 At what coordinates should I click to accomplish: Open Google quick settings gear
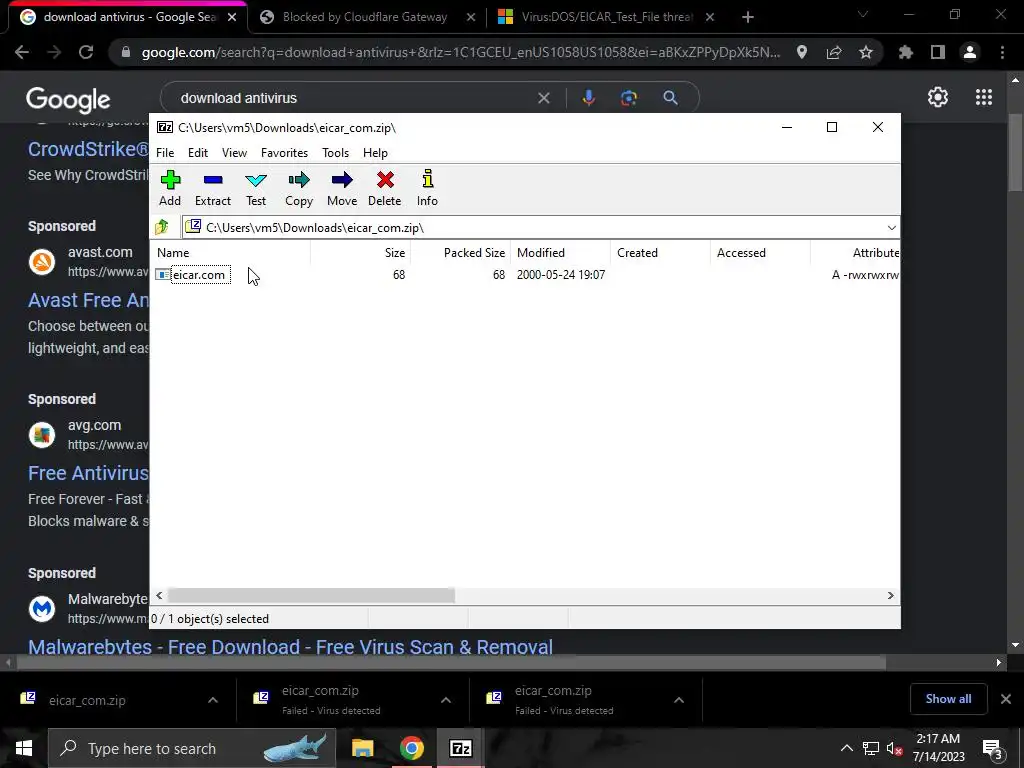[938, 97]
